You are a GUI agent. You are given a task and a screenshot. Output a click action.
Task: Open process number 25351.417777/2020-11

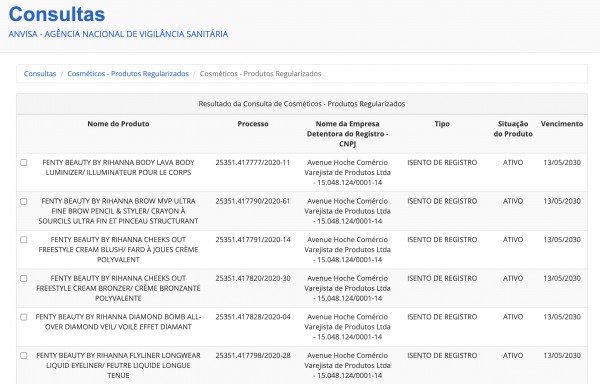[253, 163]
